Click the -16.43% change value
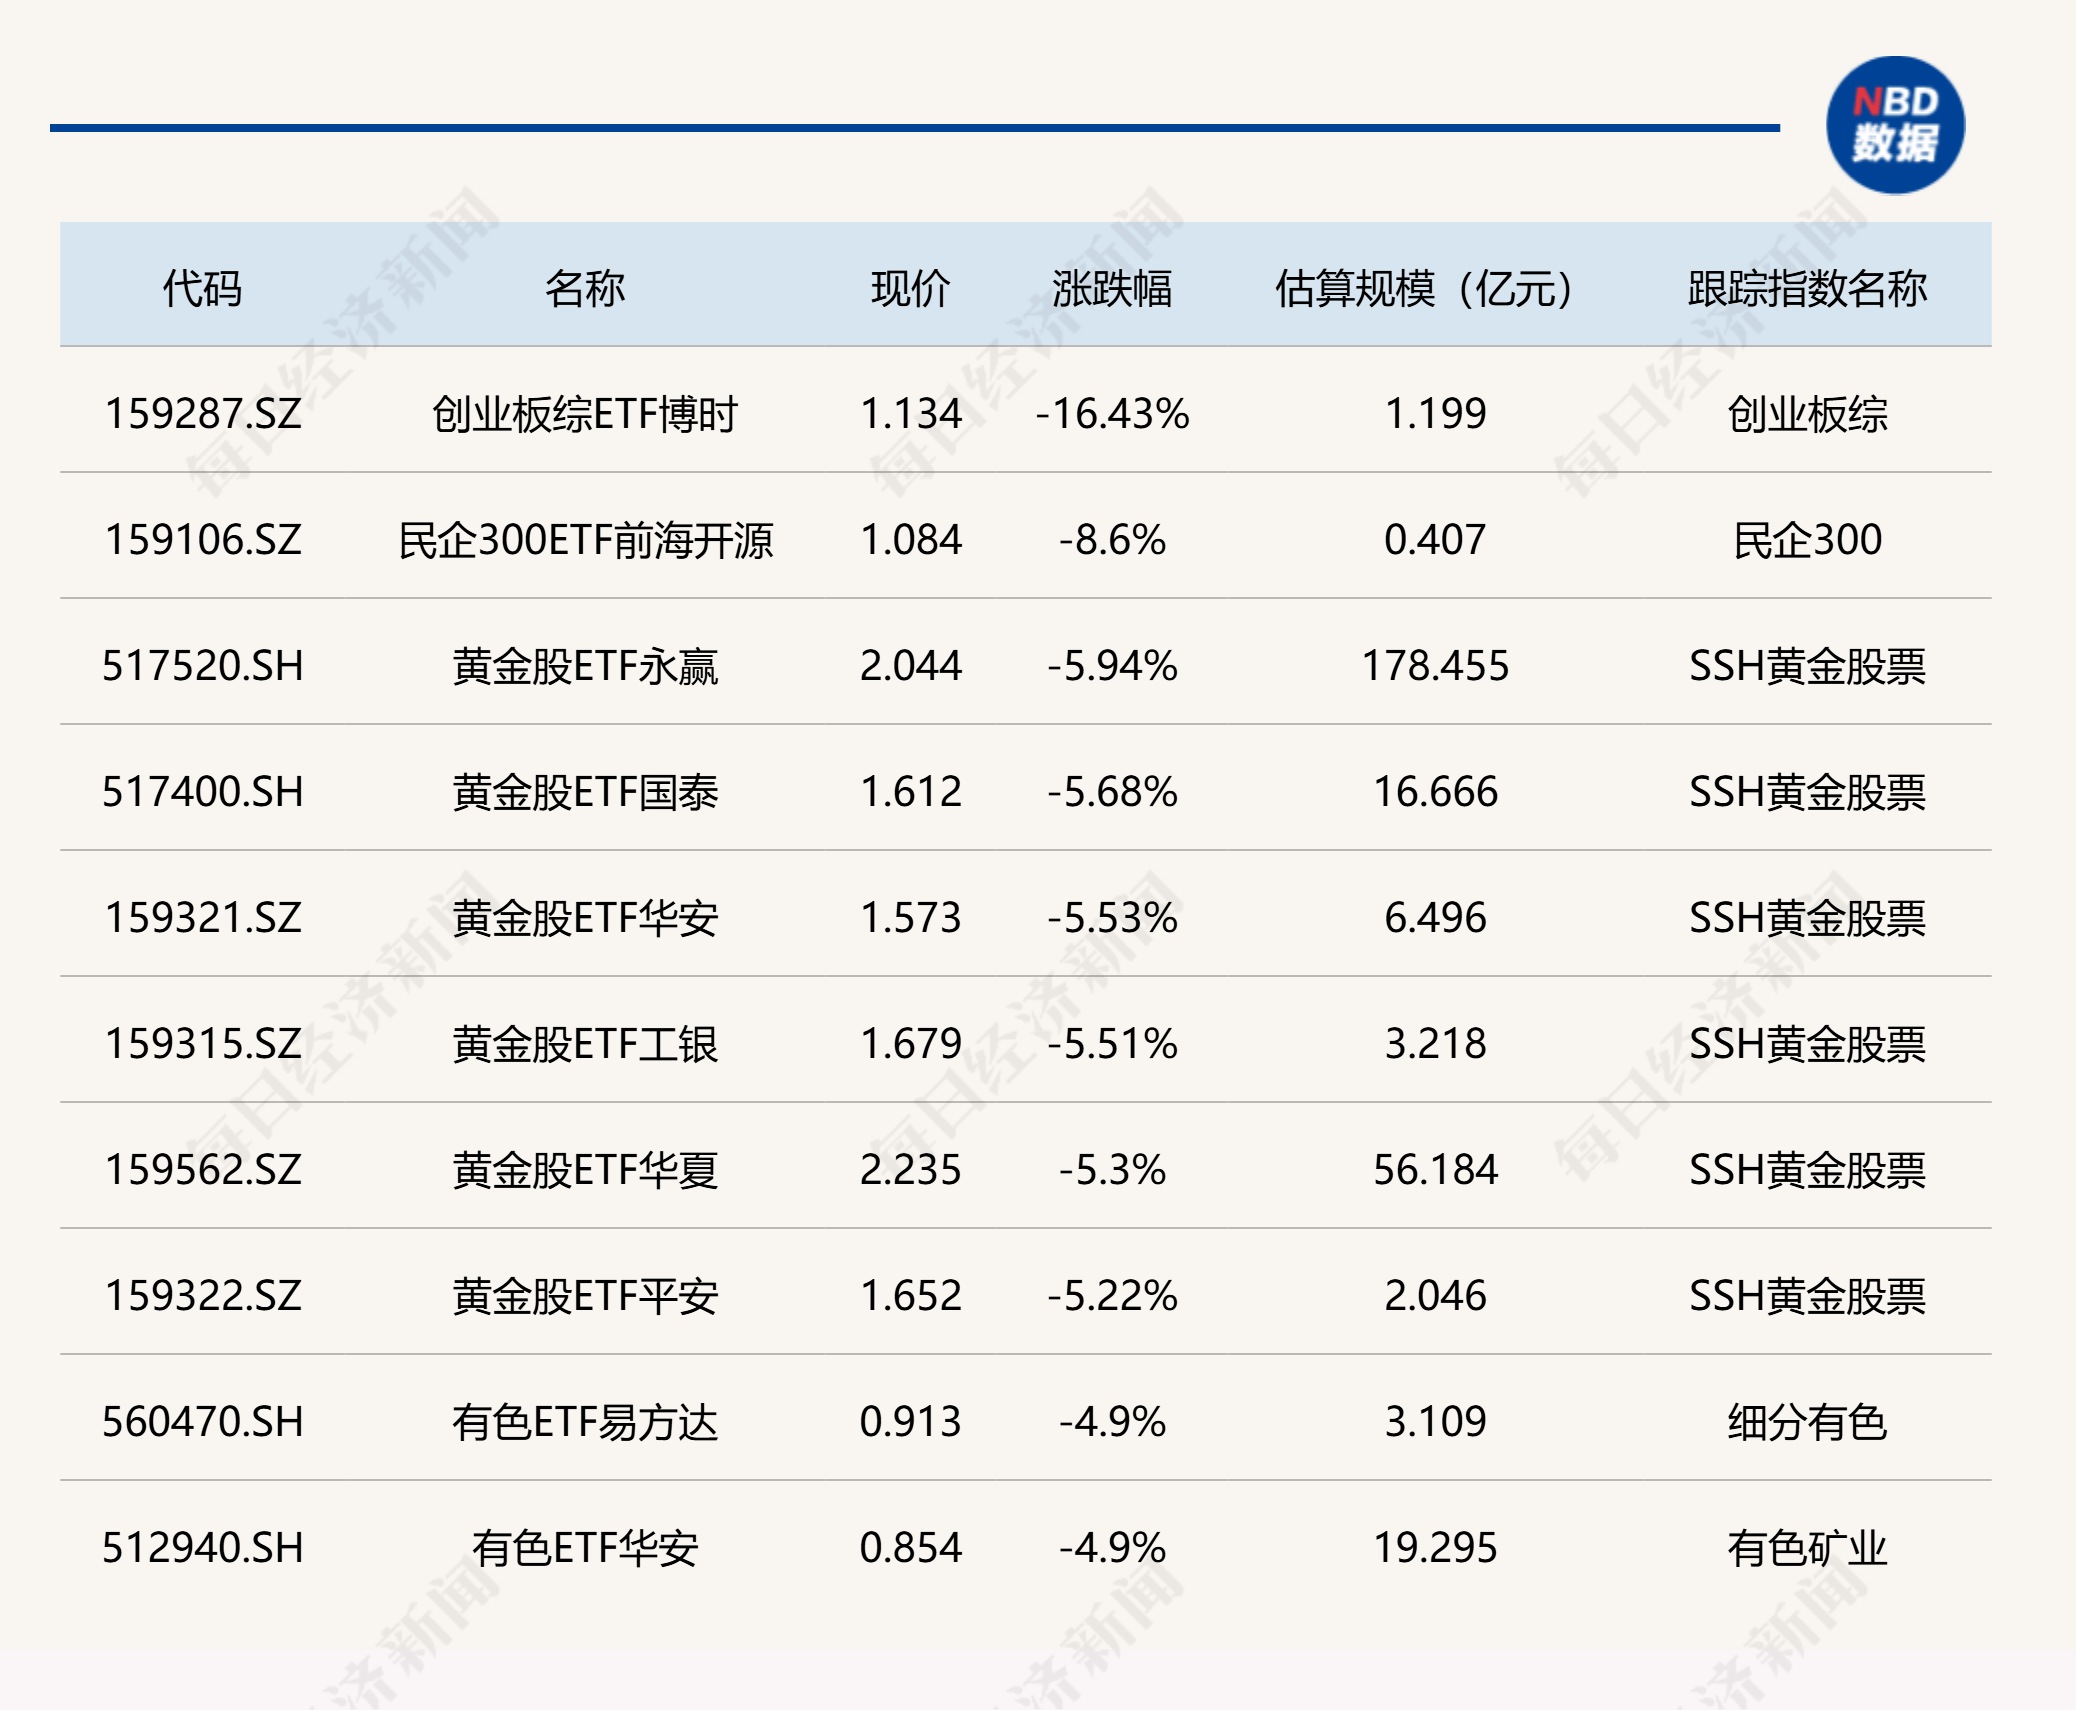Viewport: 2076px width, 1710px height. [x=1112, y=414]
